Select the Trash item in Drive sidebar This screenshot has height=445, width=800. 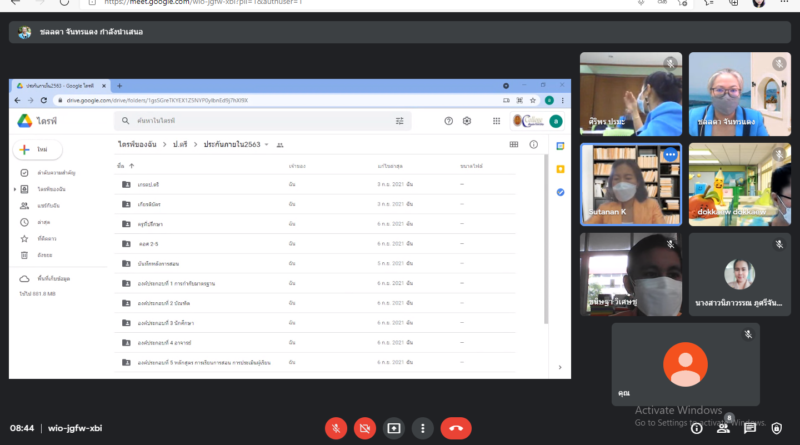tap(43, 254)
